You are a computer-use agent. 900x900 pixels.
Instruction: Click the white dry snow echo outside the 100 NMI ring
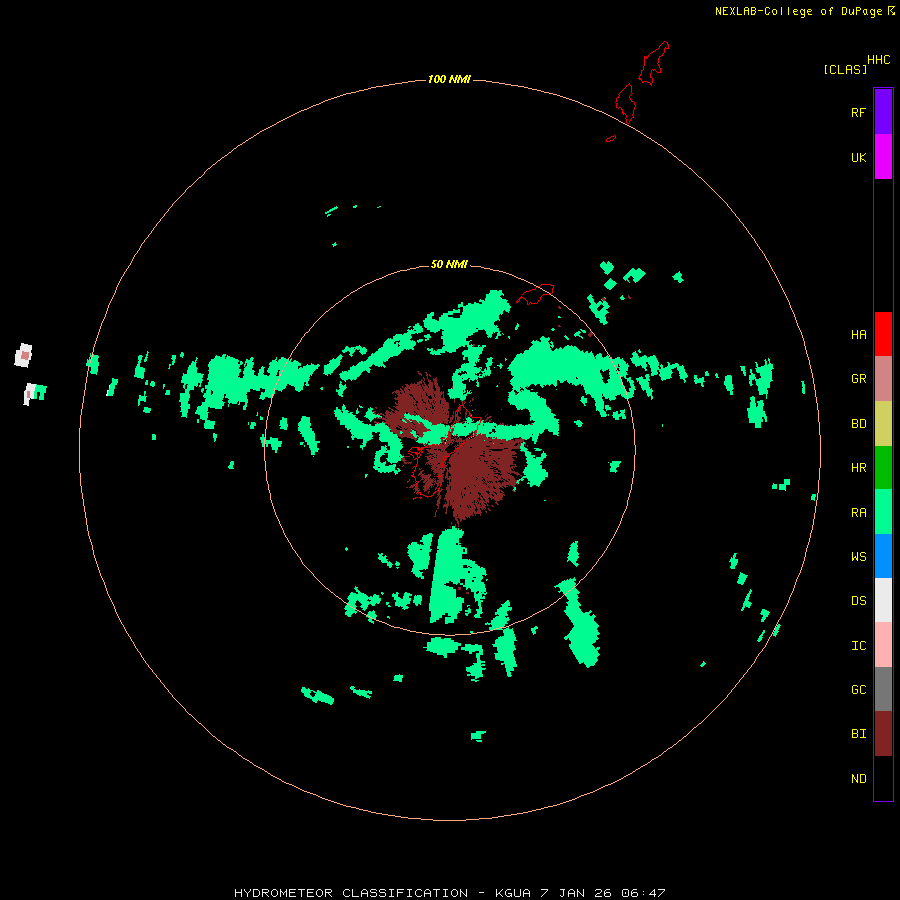click(x=23, y=355)
